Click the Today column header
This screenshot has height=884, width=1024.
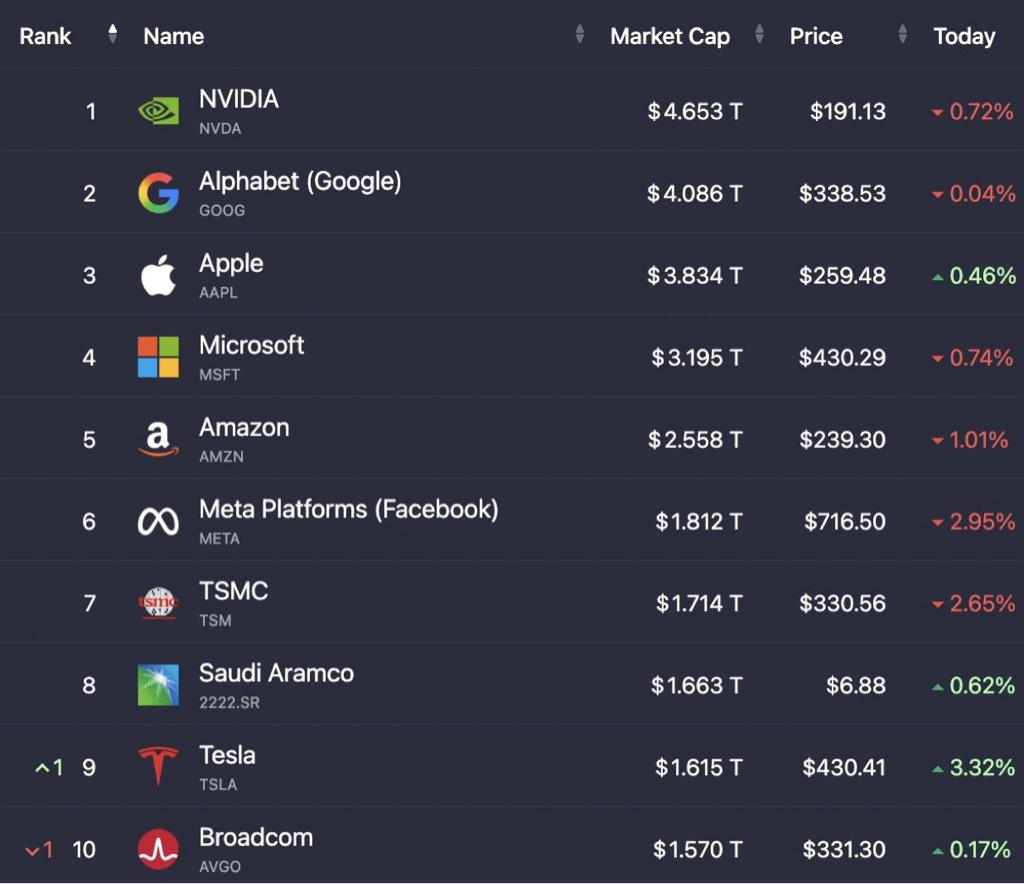point(964,36)
